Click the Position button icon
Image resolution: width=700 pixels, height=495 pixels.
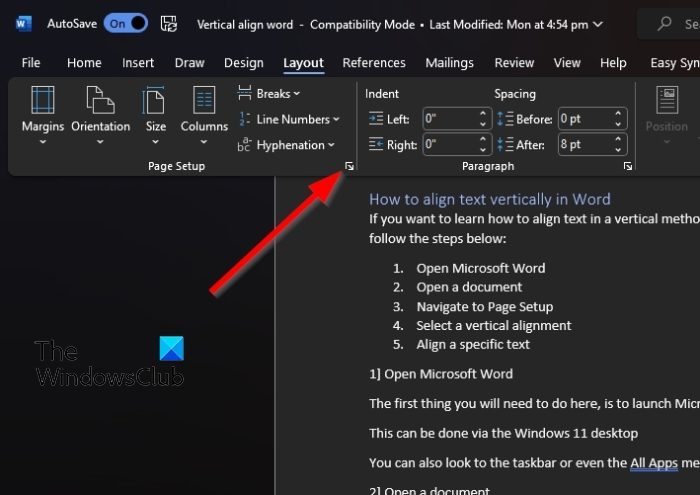point(667,100)
